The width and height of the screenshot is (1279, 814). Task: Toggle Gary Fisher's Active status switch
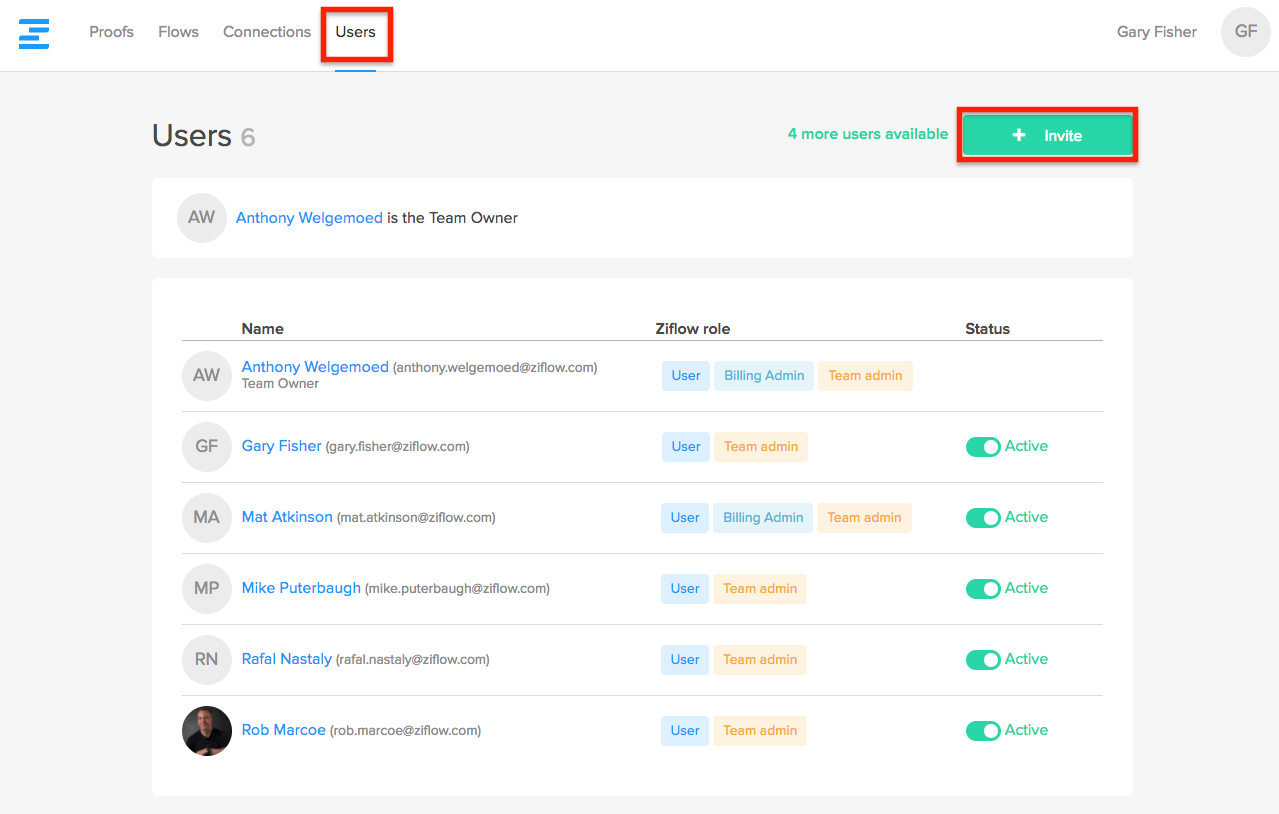point(983,447)
